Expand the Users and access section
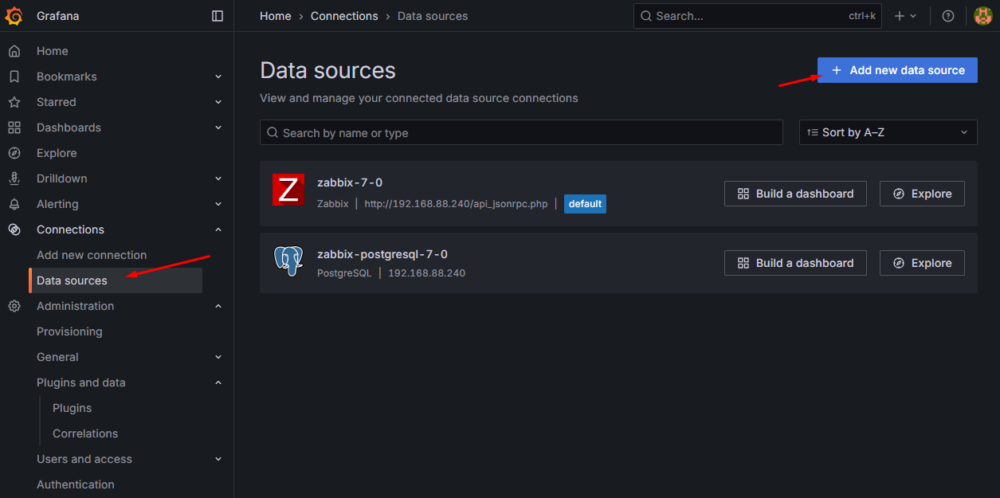This screenshot has height=498, width=1000. 218,459
